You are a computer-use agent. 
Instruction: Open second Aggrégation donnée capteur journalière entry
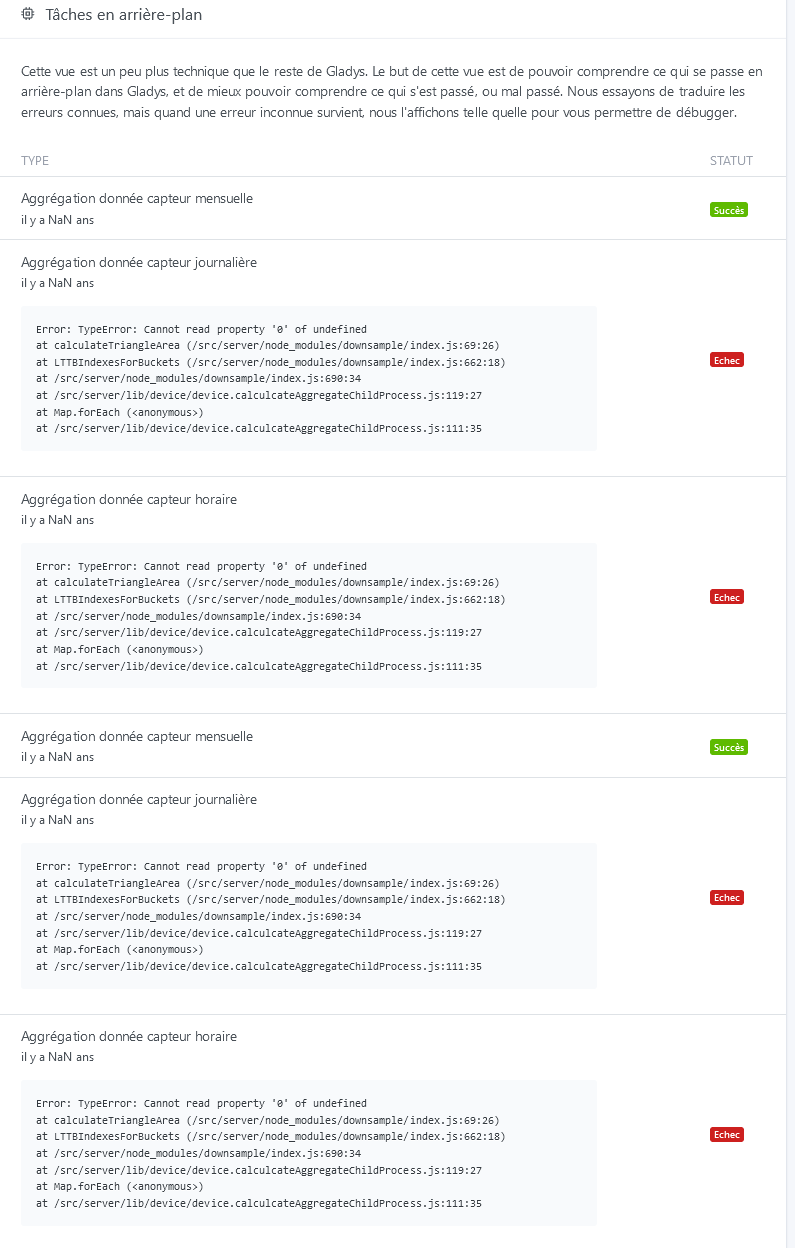139,800
